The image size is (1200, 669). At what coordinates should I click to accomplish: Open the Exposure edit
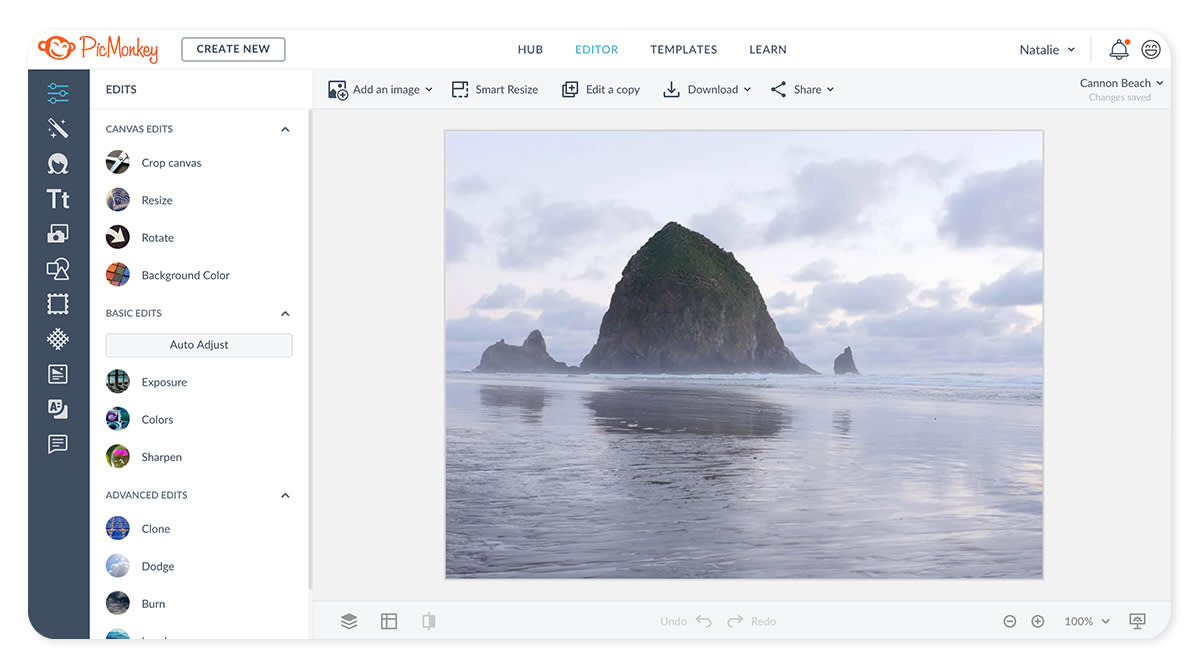[147, 382]
